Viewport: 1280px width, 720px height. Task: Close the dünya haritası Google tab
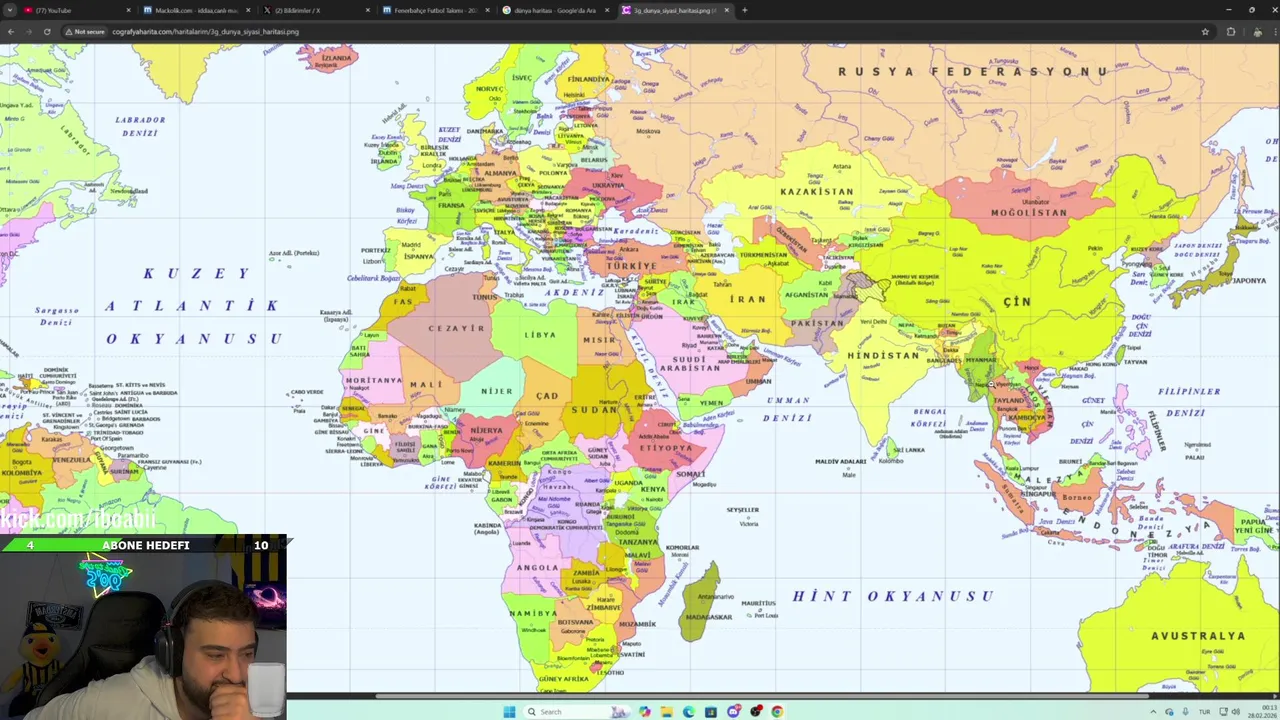pyautogui.click(x=607, y=10)
